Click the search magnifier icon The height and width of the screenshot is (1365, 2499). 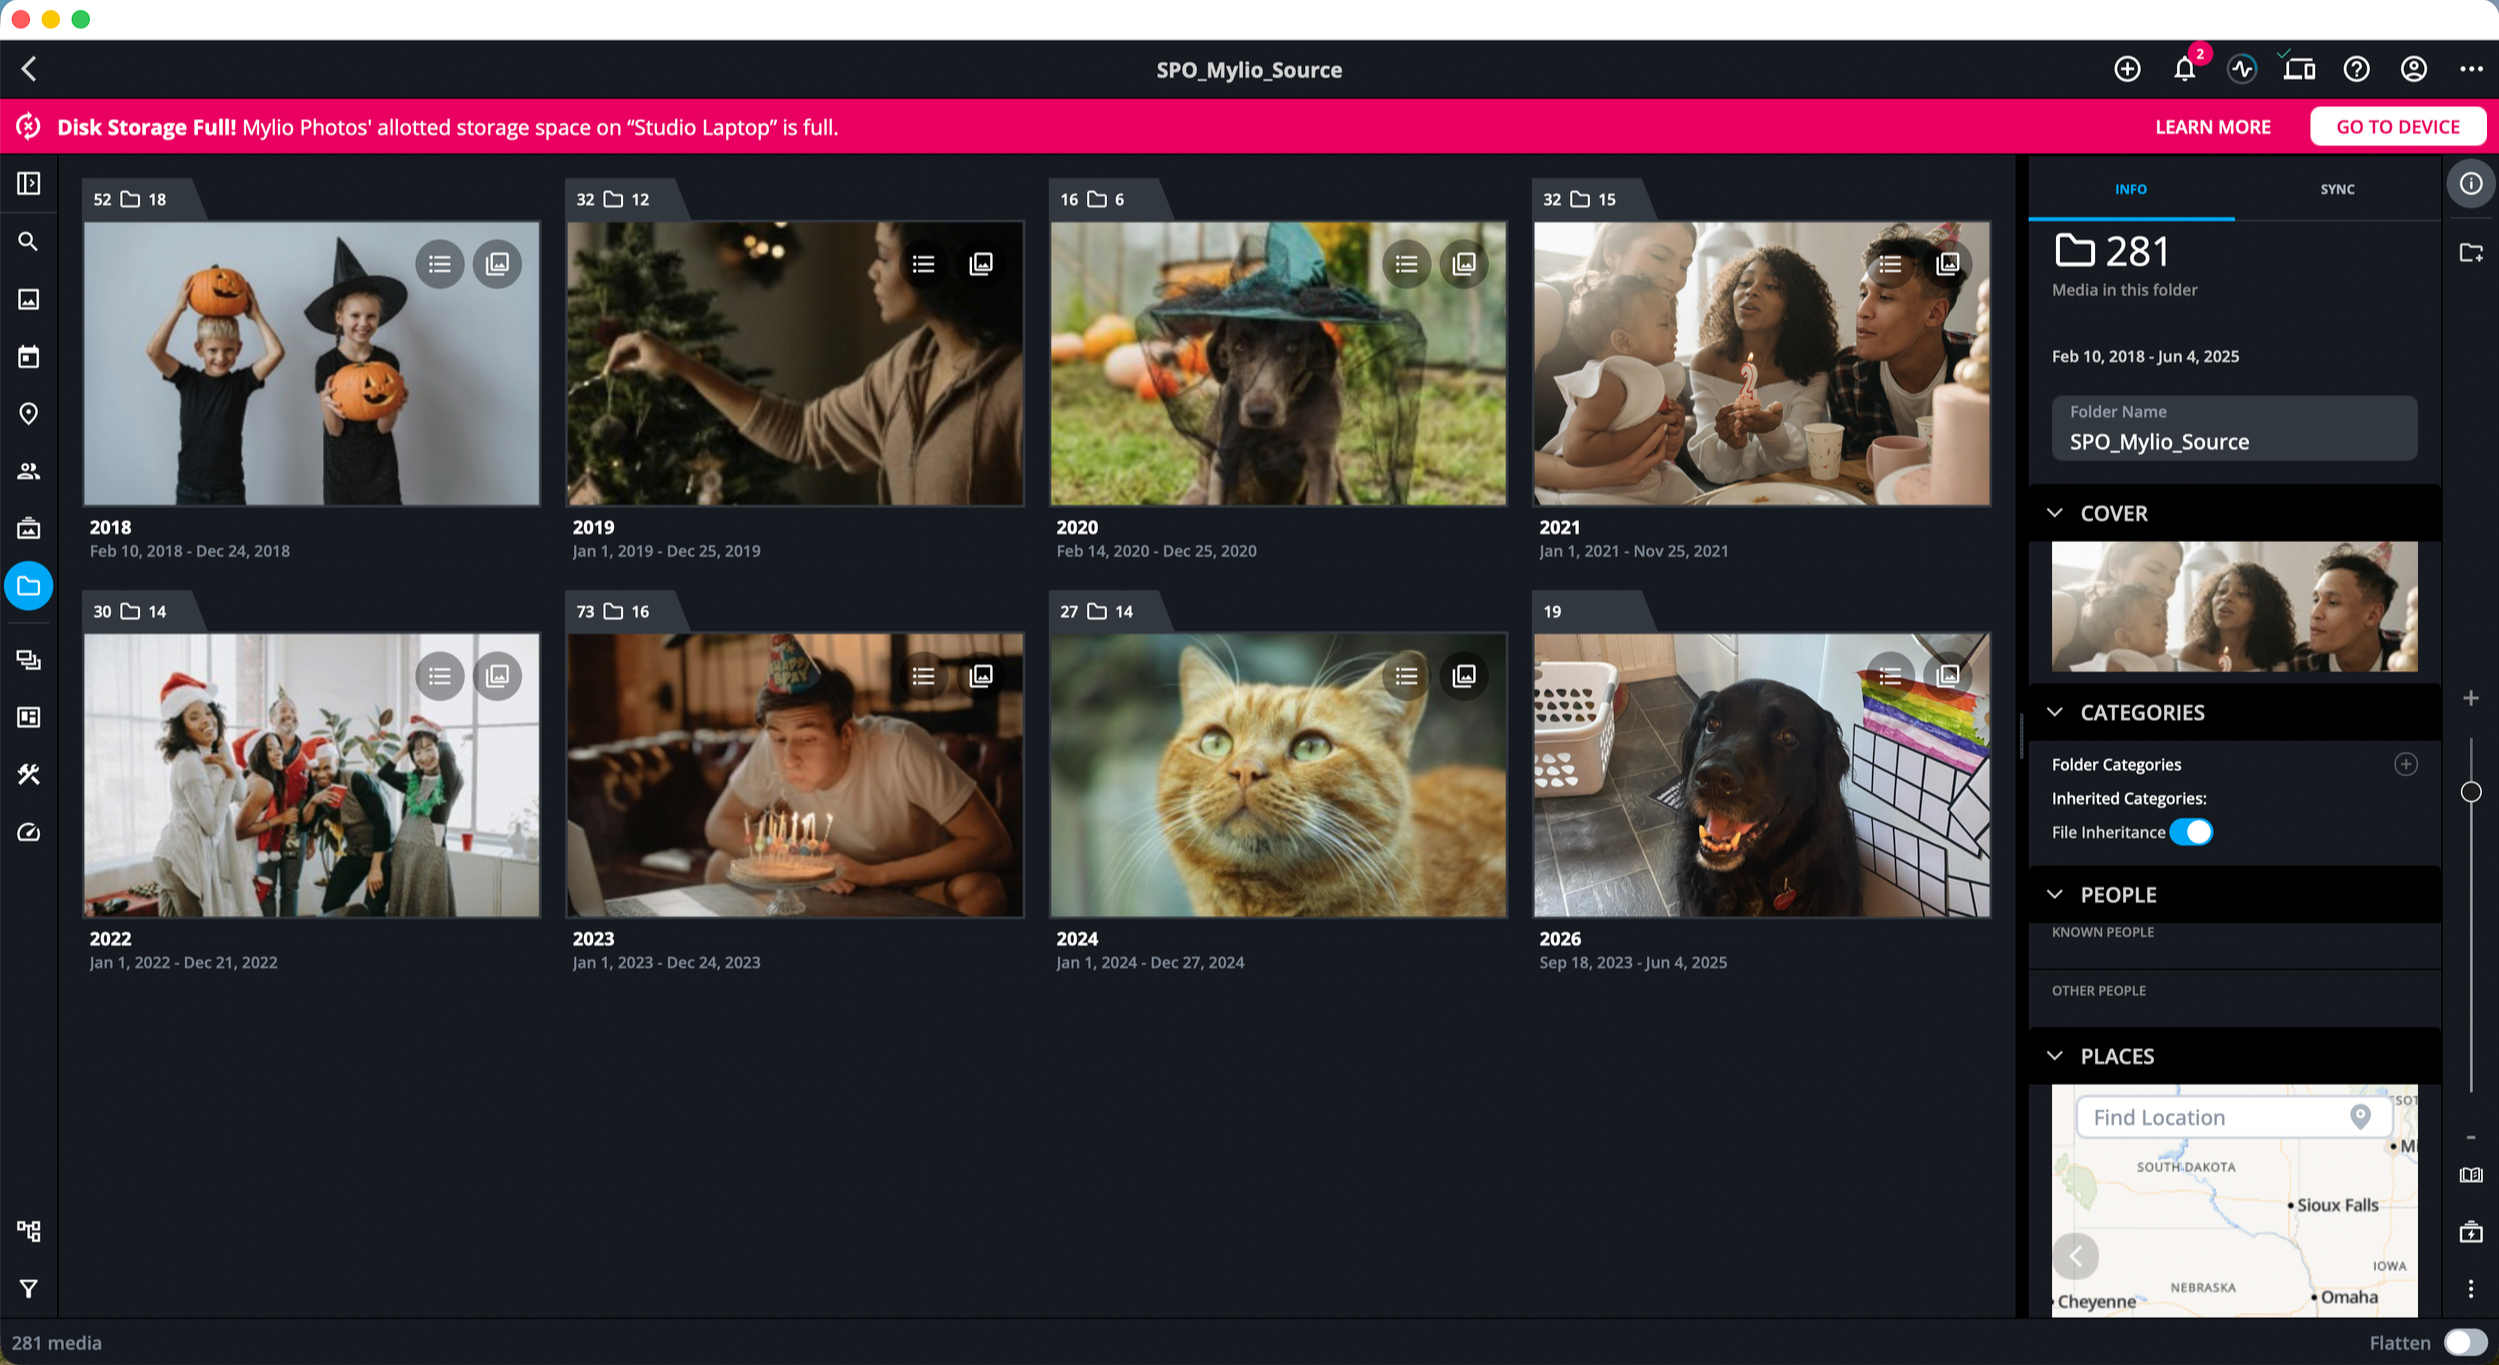coord(28,242)
